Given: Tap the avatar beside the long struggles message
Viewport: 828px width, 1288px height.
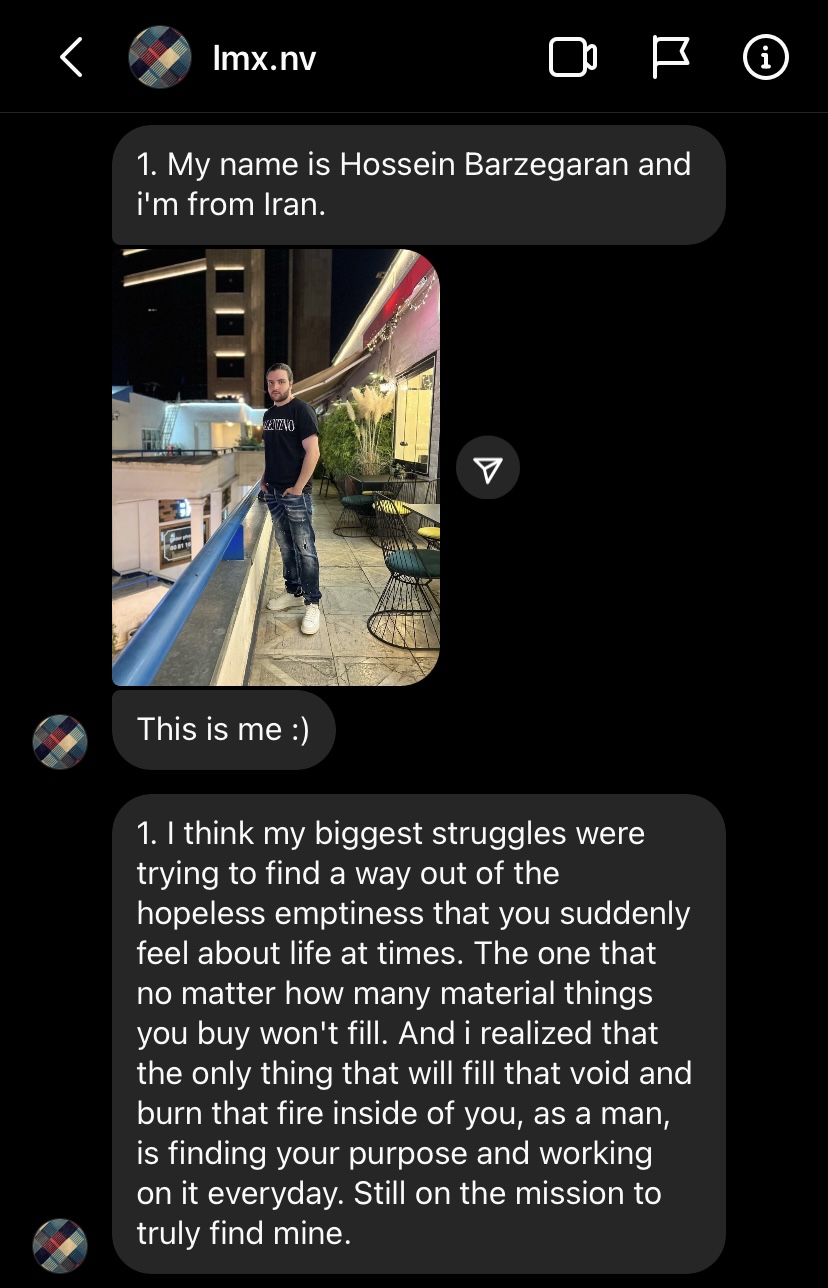Looking at the screenshot, I should pos(60,1245).
